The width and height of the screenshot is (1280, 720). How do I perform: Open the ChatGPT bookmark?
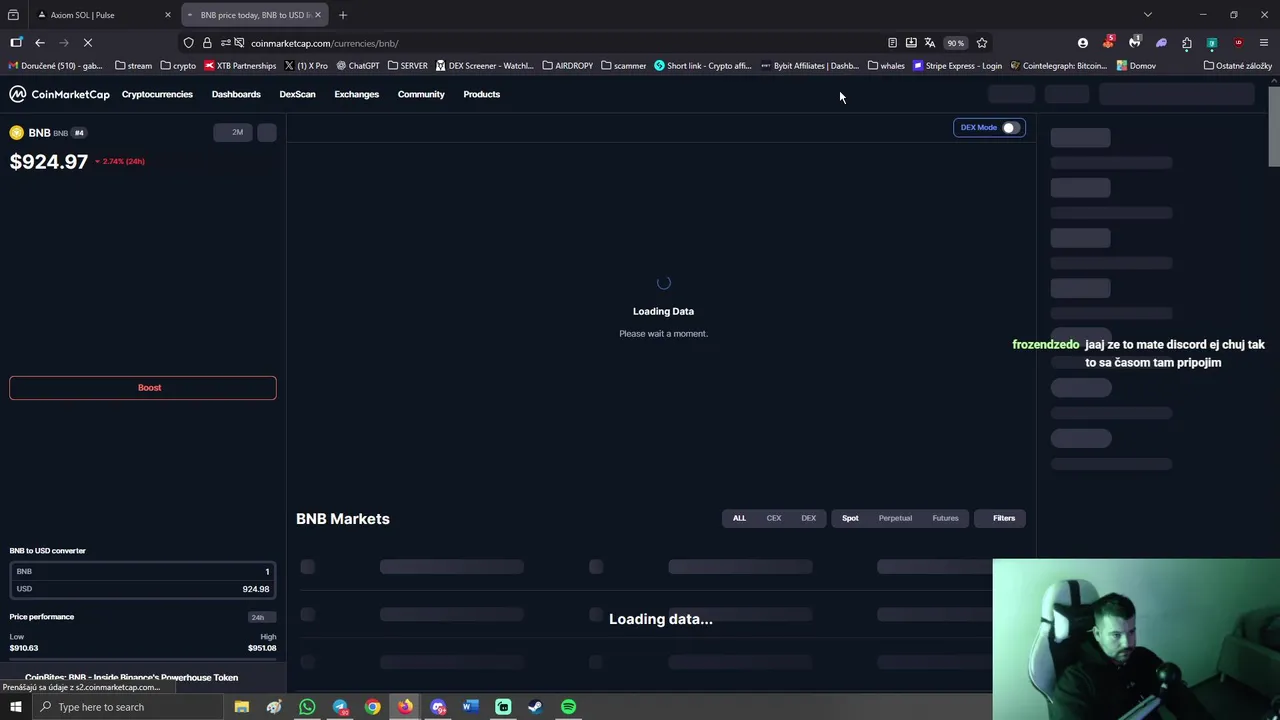point(357,66)
